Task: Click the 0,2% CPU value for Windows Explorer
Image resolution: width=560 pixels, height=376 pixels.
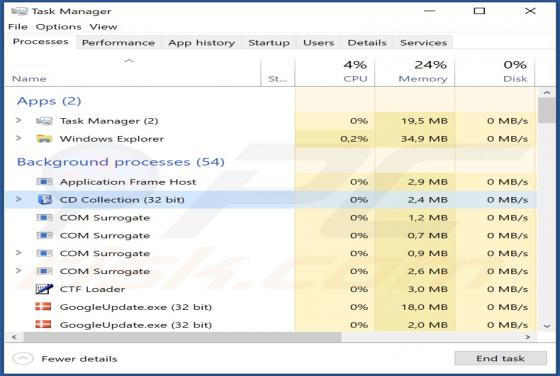Action: coord(354,139)
